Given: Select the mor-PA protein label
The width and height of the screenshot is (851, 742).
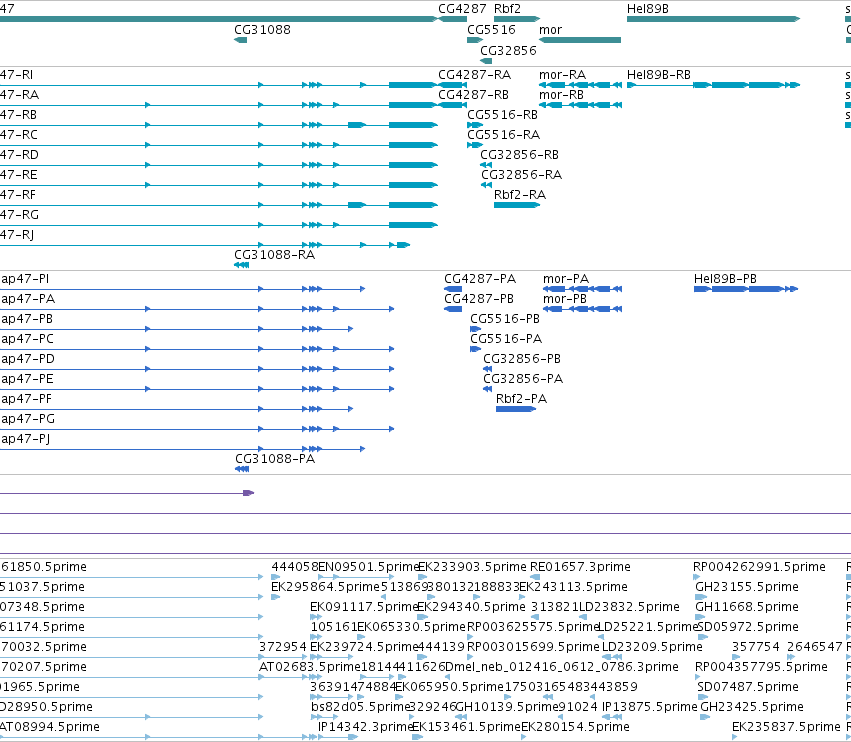Looking at the screenshot, I should [x=566, y=279].
